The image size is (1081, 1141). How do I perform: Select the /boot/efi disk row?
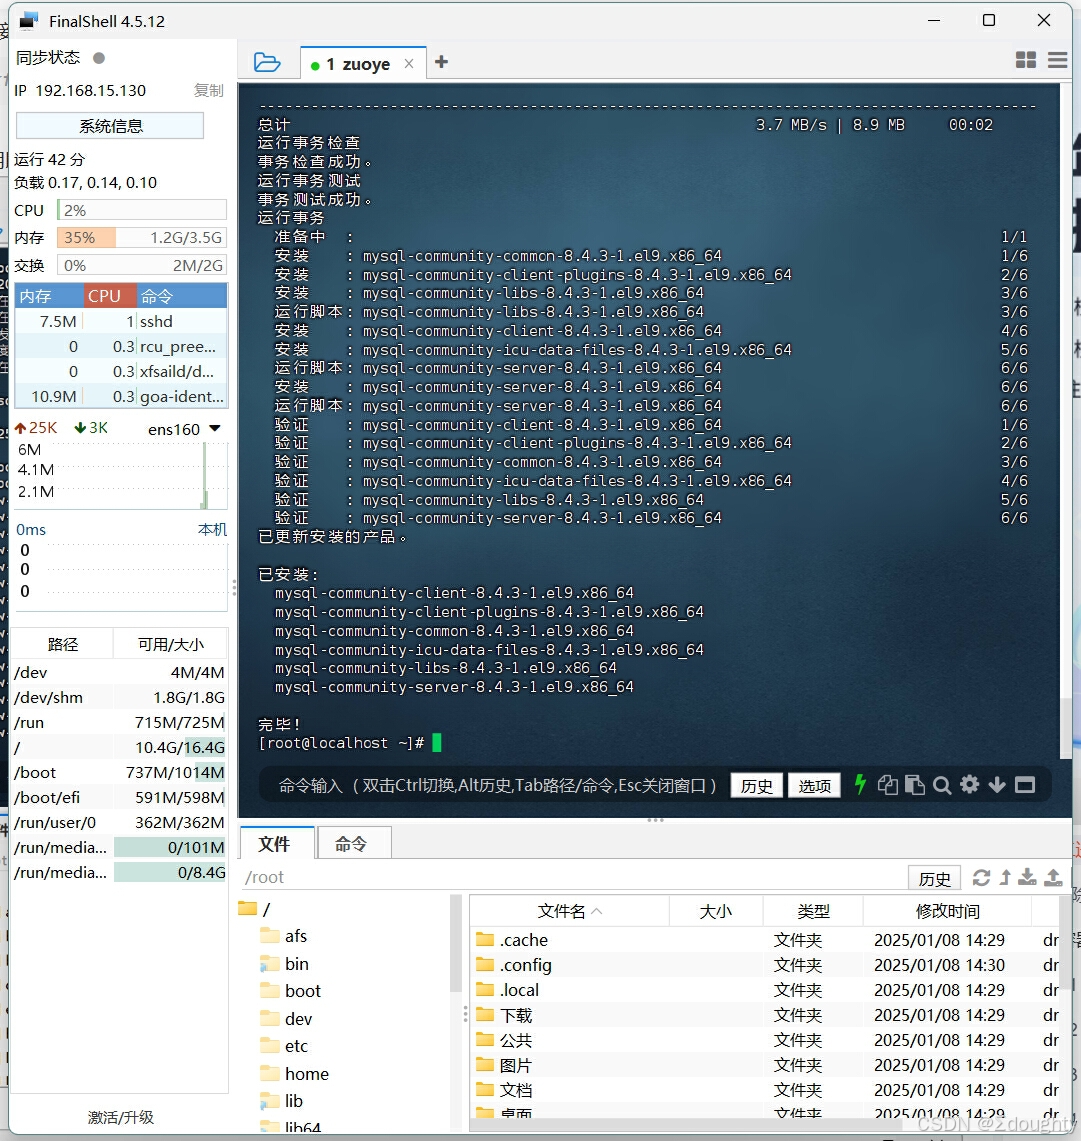(119, 798)
